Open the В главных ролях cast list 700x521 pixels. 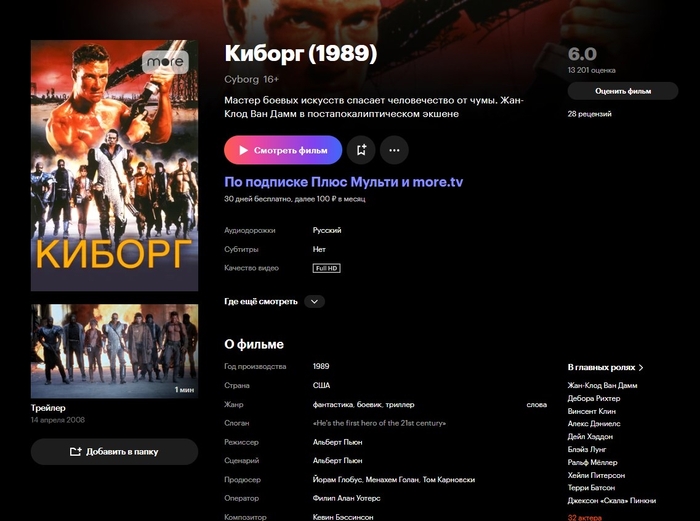click(605, 367)
